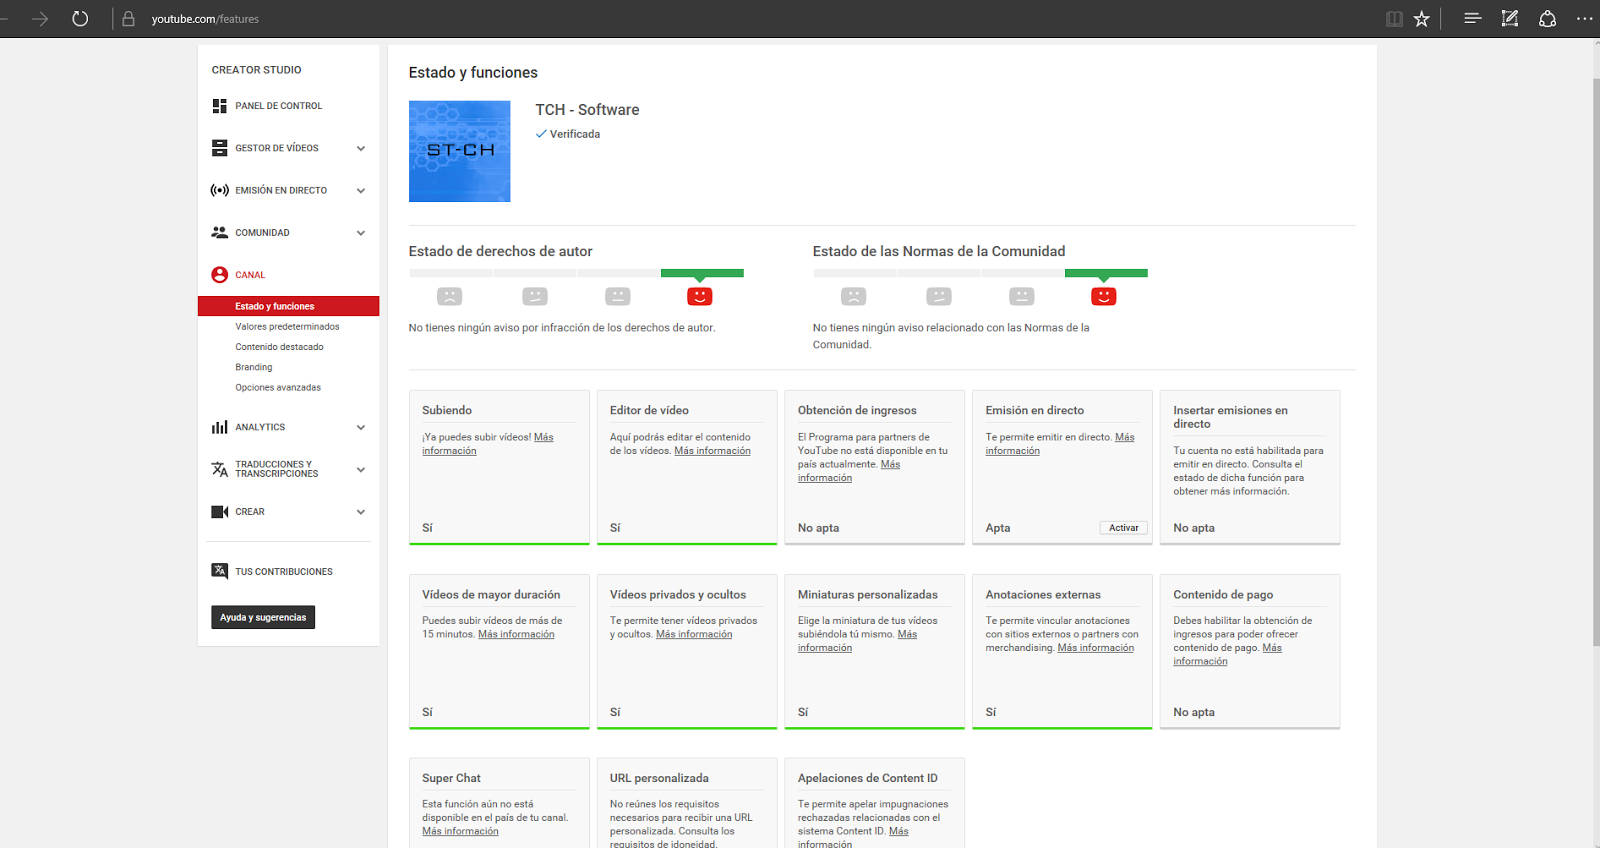Click the Apelaciones de Content ID card title
The height and width of the screenshot is (848, 1600).
[x=868, y=778]
